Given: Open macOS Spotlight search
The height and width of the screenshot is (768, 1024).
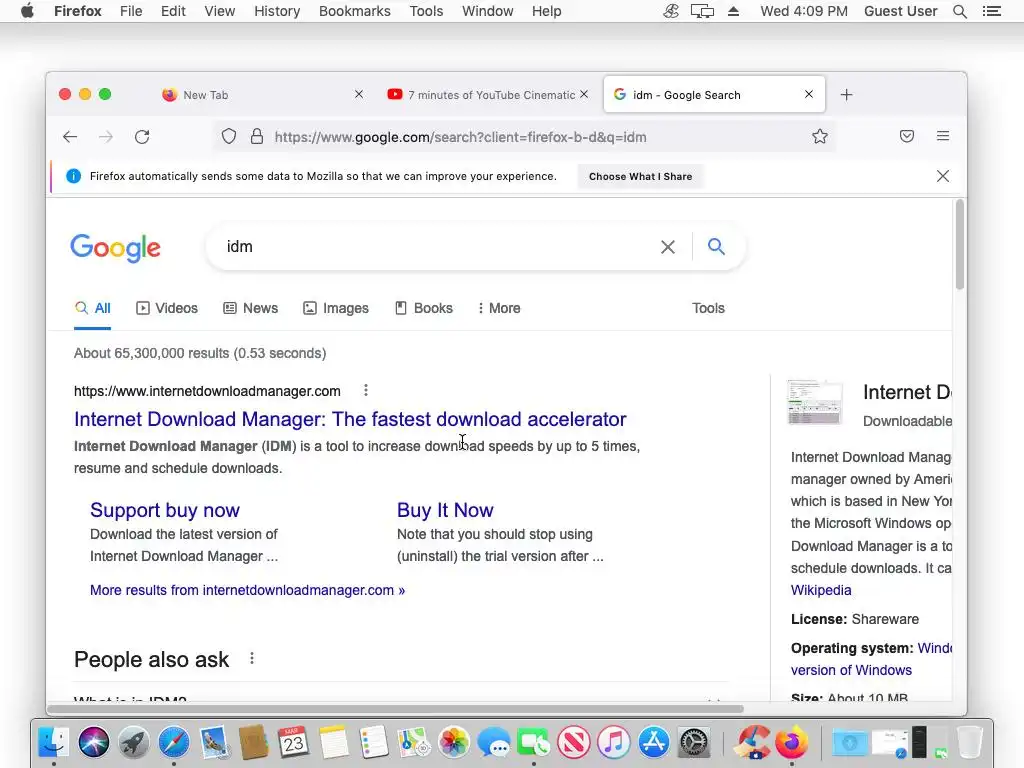Looking at the screenshot, I should (959, 11).
